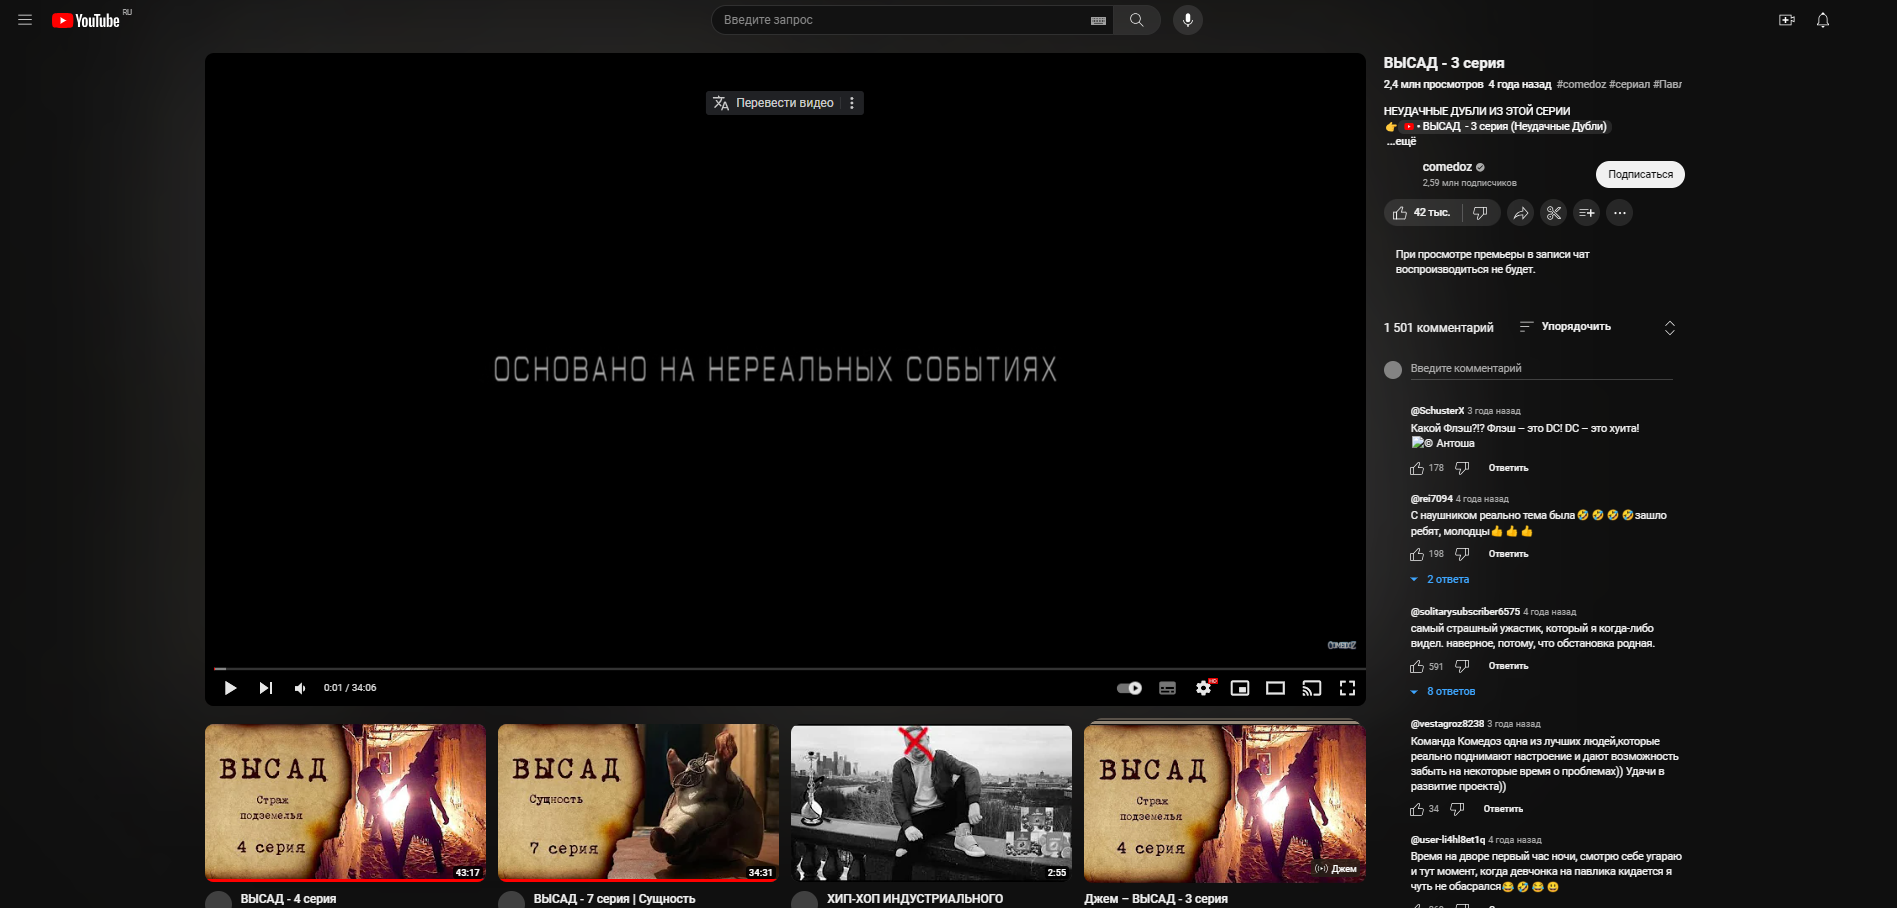
Task: Click the #comedoz hashtag
Action: coord(1581,84)
